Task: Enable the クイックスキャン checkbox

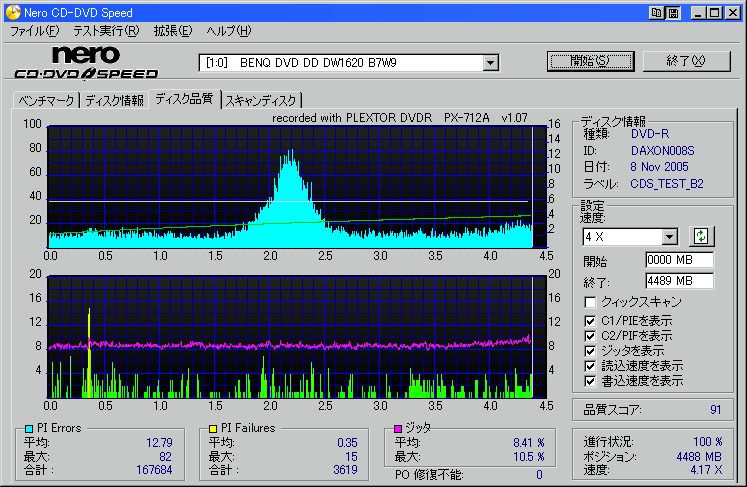Action: click(592, 302)
